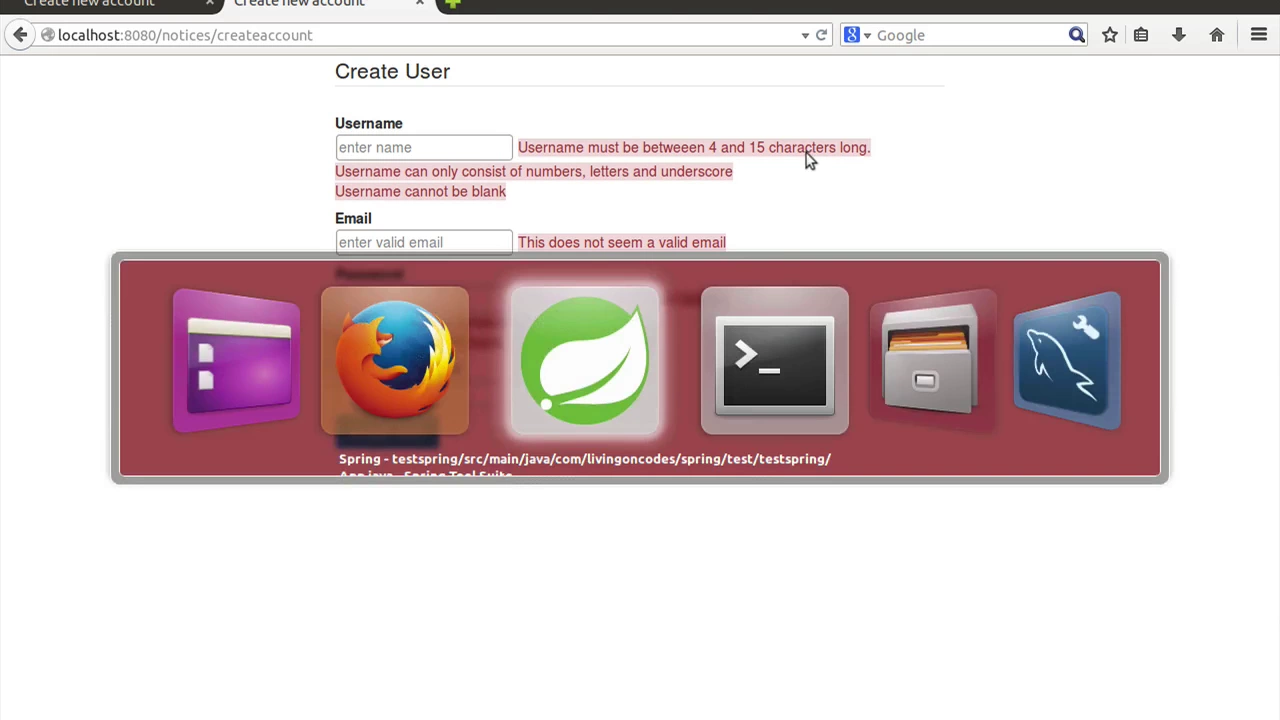Switch to file manager in switcher
1280x720 pixels.
click(930, 361)
